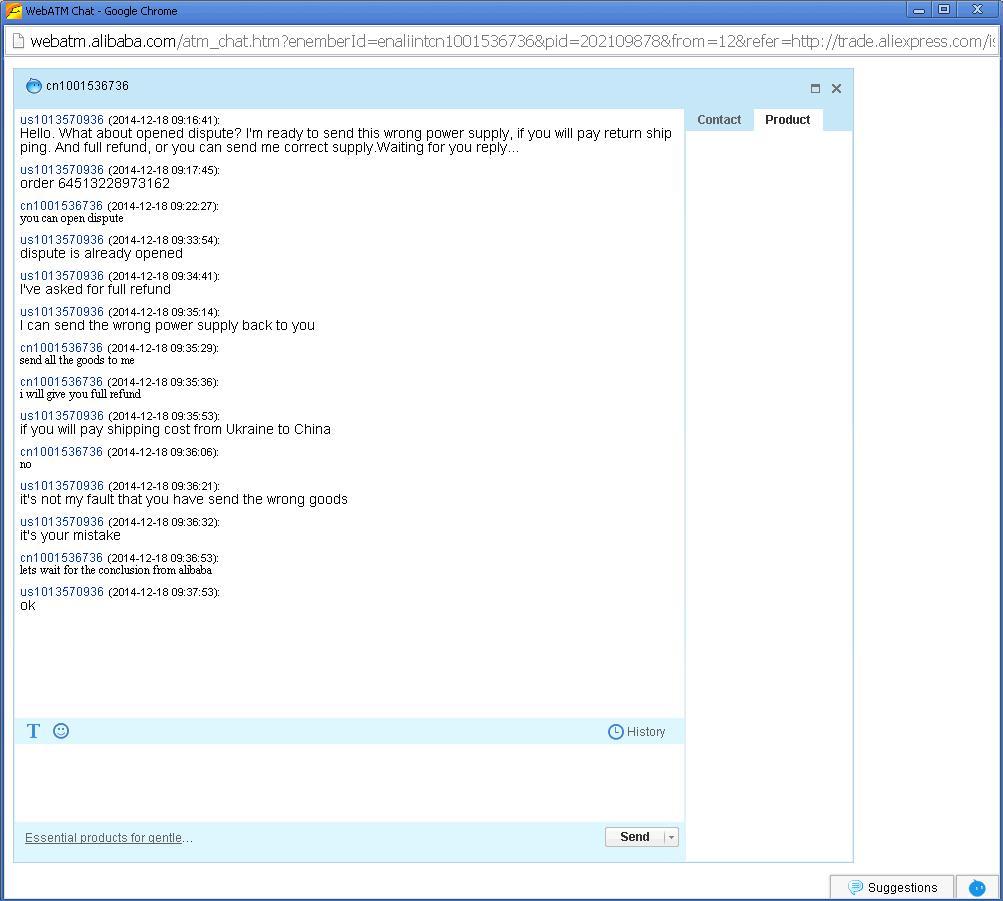
Task: Click the message "it's your mistake"
Action: point(70,535)
